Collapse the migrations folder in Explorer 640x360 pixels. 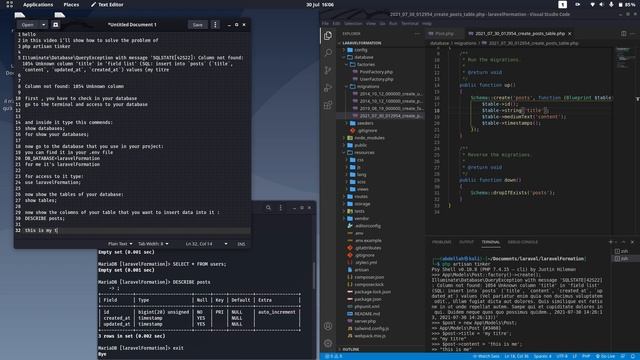tap(380, 87)
